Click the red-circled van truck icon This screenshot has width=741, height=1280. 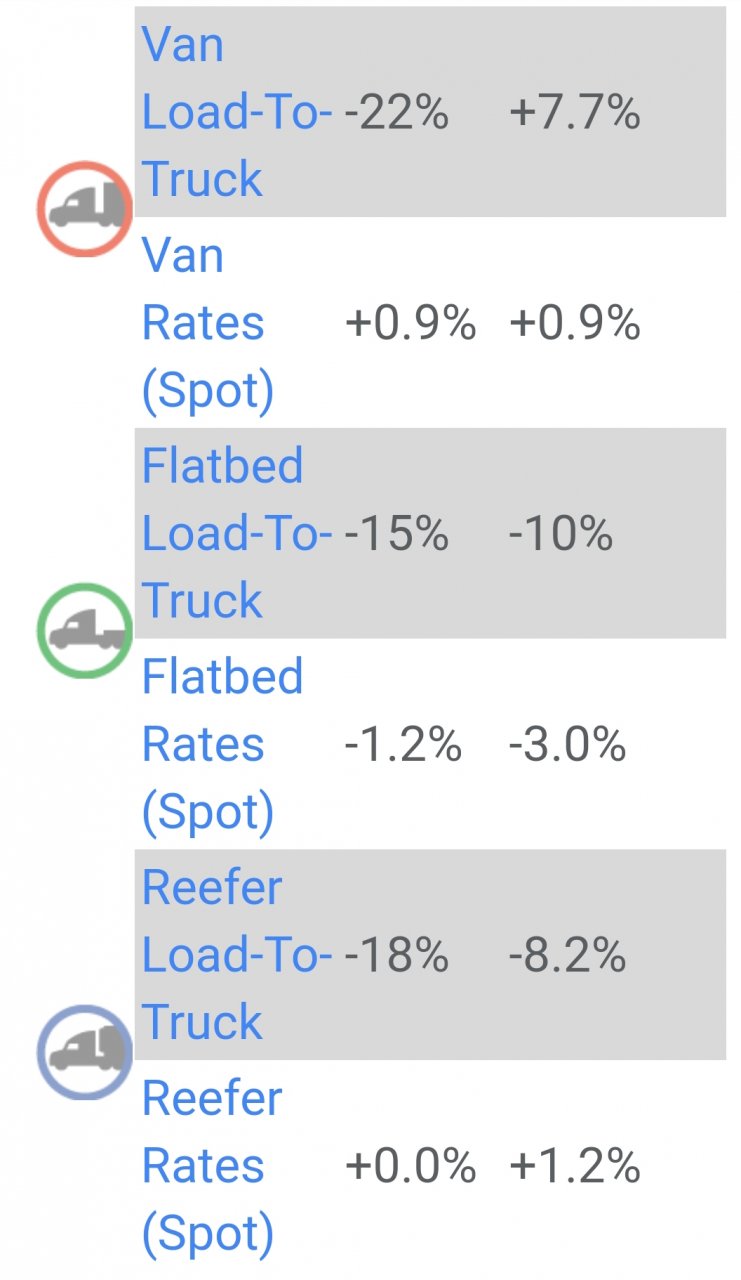point(85,208)
